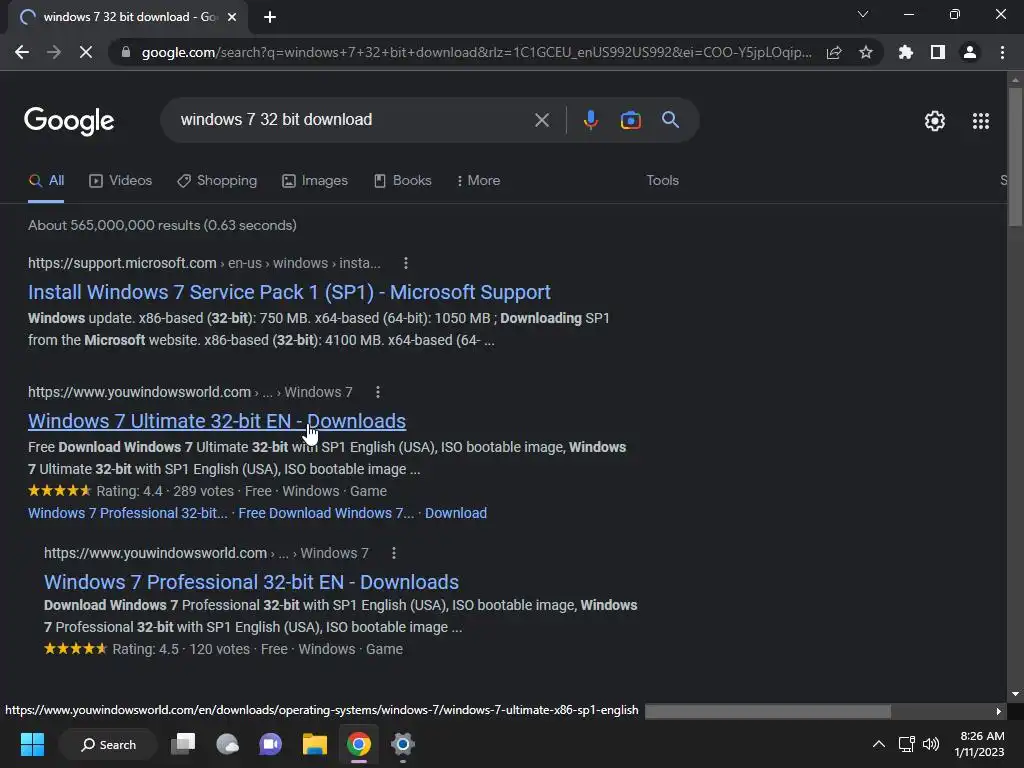
Task: Open the Windows 7 Professional 32-bit... sitelink
Action: click(128, 513)
